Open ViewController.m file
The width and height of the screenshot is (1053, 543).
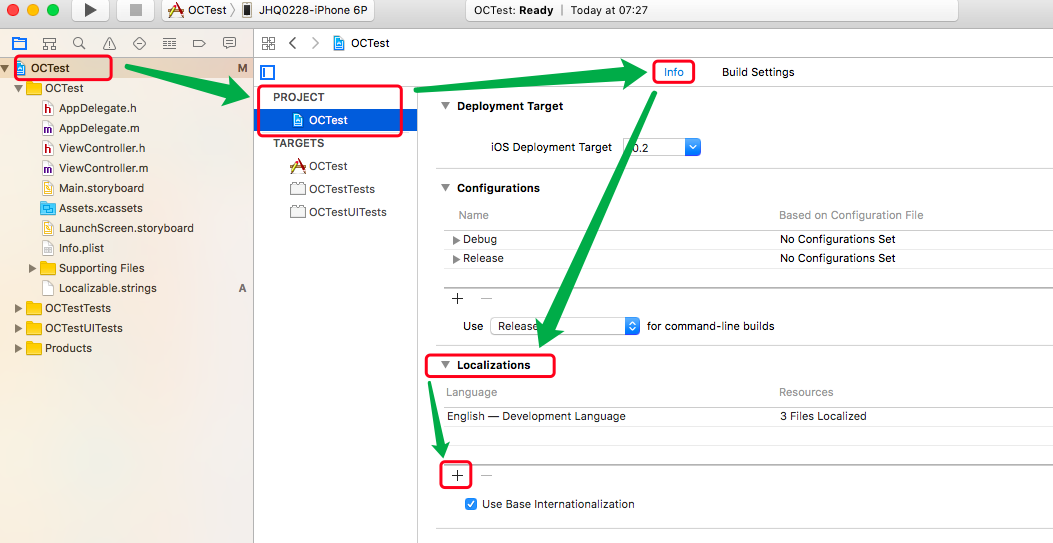coord(103,168)
